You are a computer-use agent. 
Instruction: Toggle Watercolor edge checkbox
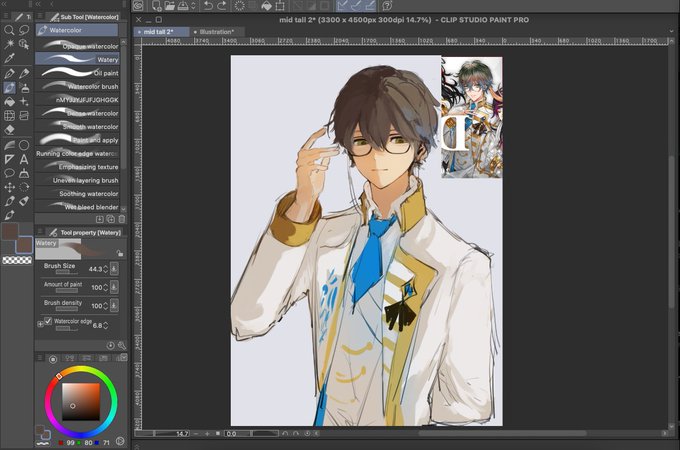tap(48, 321)
